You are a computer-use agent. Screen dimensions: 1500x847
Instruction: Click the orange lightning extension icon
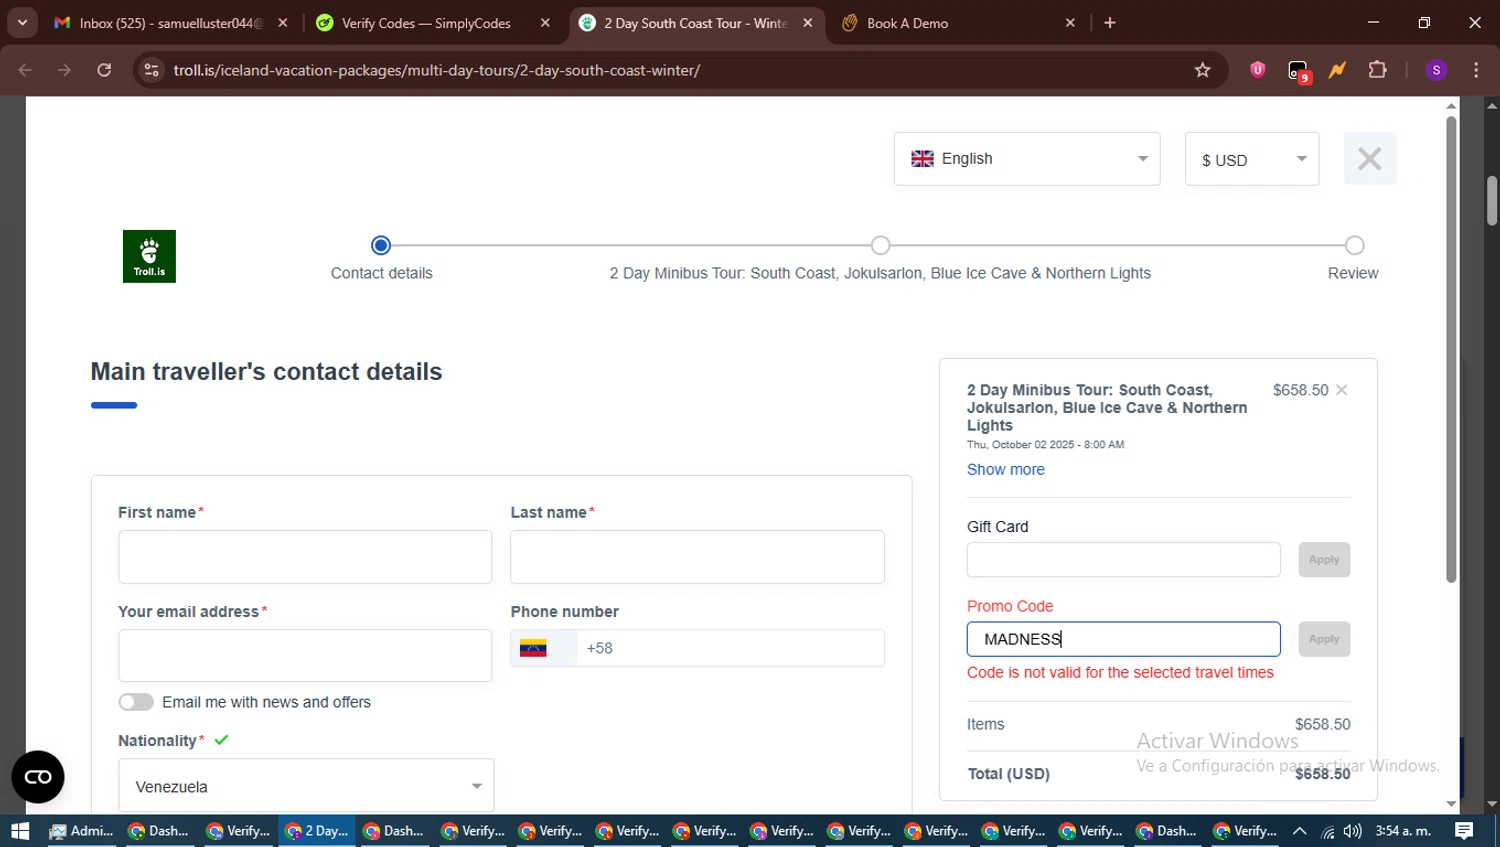tap(1337, 70)
